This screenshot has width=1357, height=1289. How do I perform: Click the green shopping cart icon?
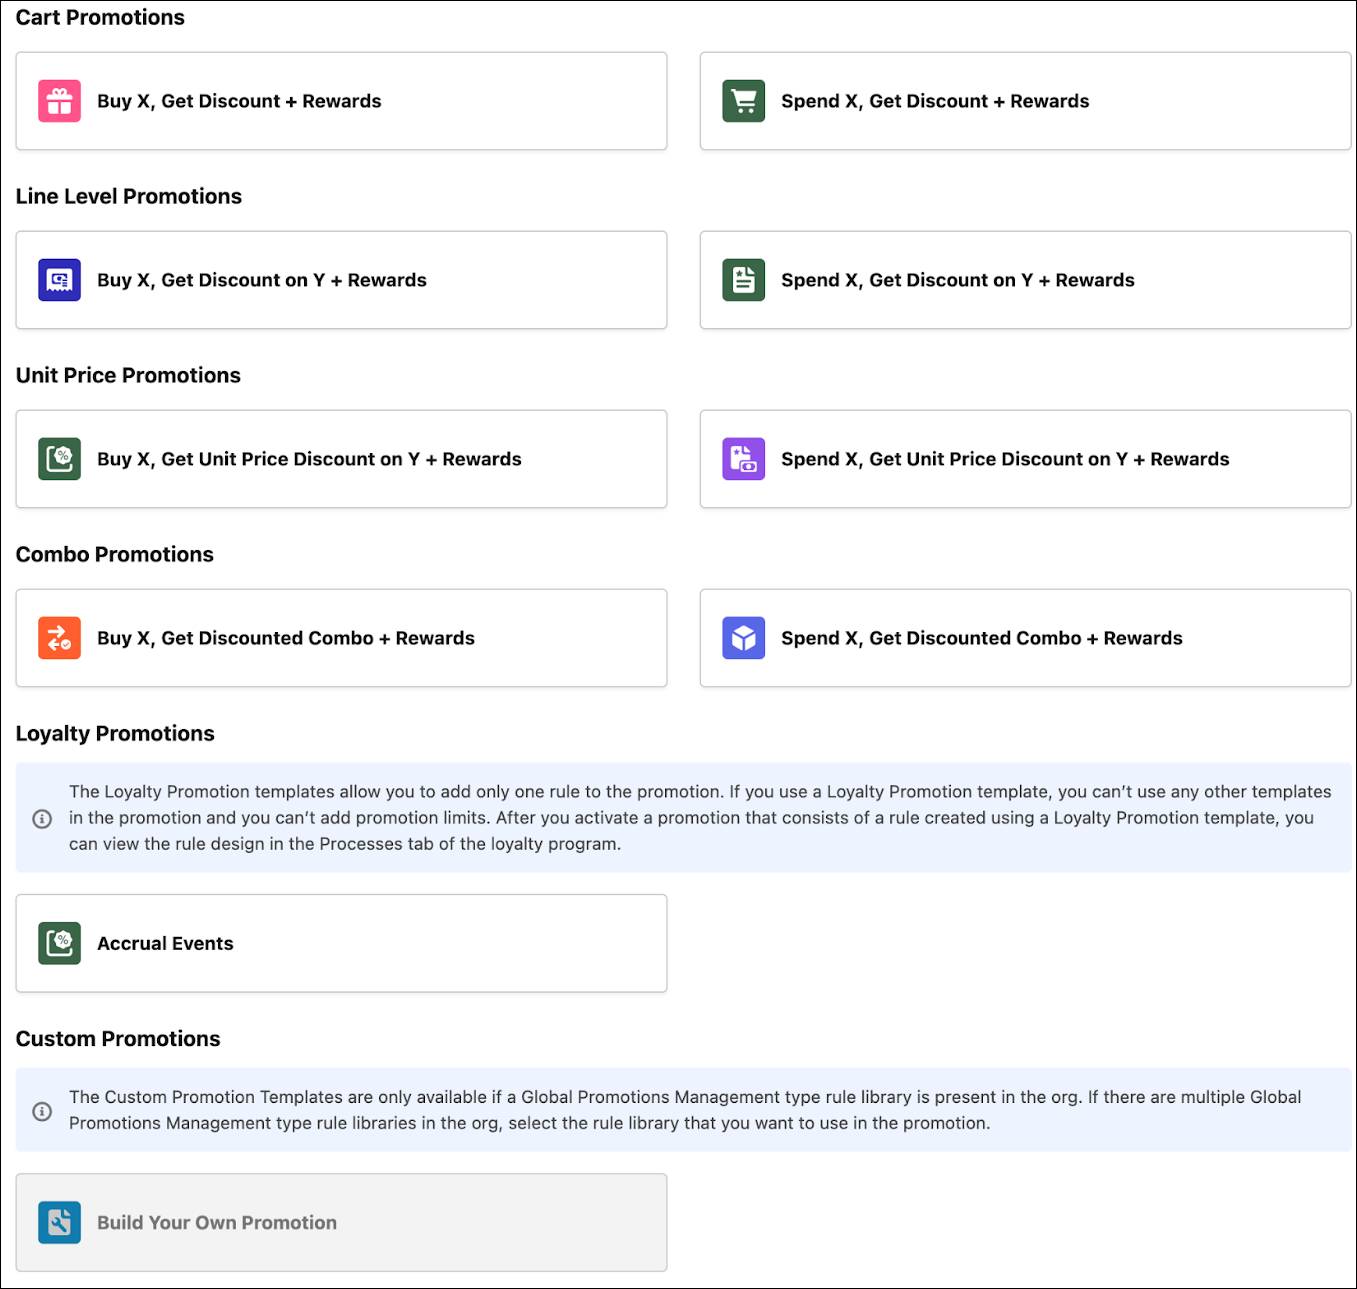(x=743, y=101)
